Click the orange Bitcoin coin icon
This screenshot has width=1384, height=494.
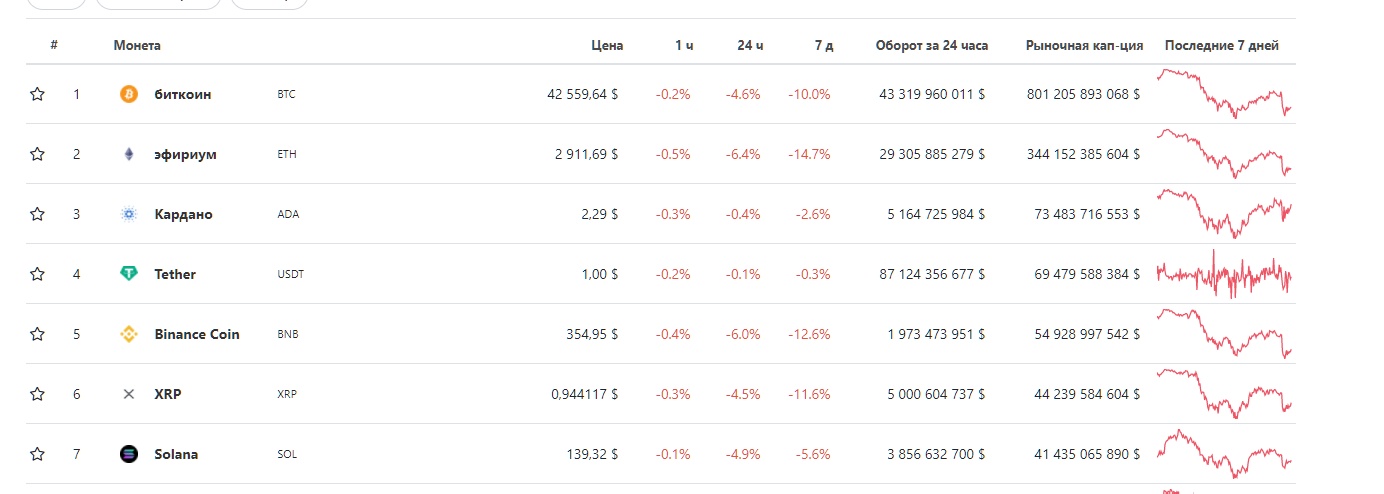(x=128, y=94)
